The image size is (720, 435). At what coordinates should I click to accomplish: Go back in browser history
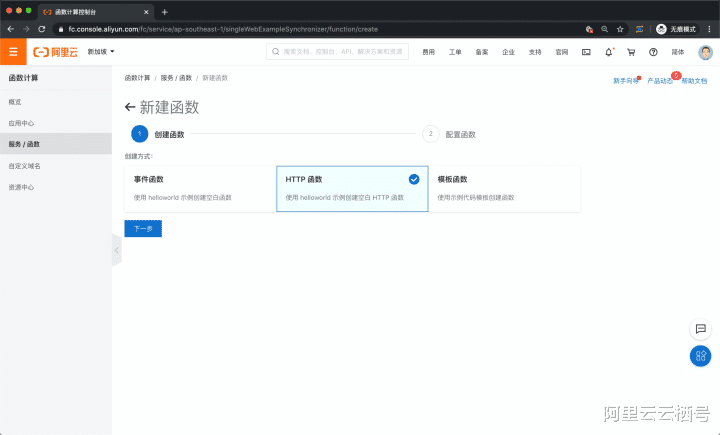click(x=11, y=29)
